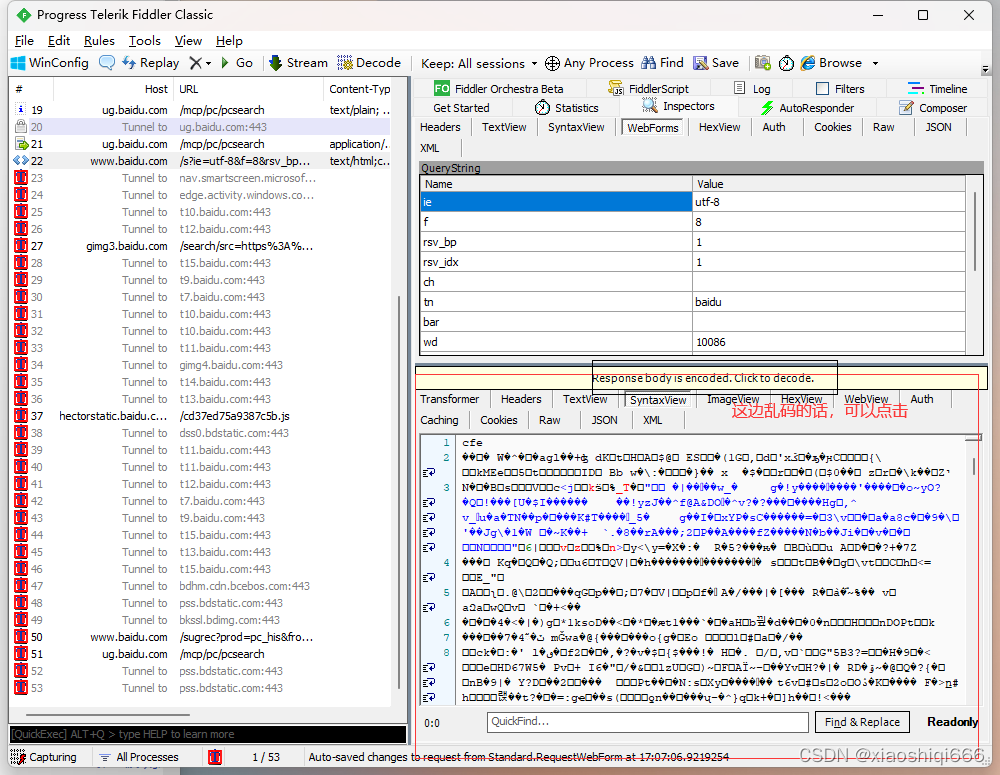Click the Any Process target icon
This screenshot has height=775, width=1000.
[x=552, y=63]
